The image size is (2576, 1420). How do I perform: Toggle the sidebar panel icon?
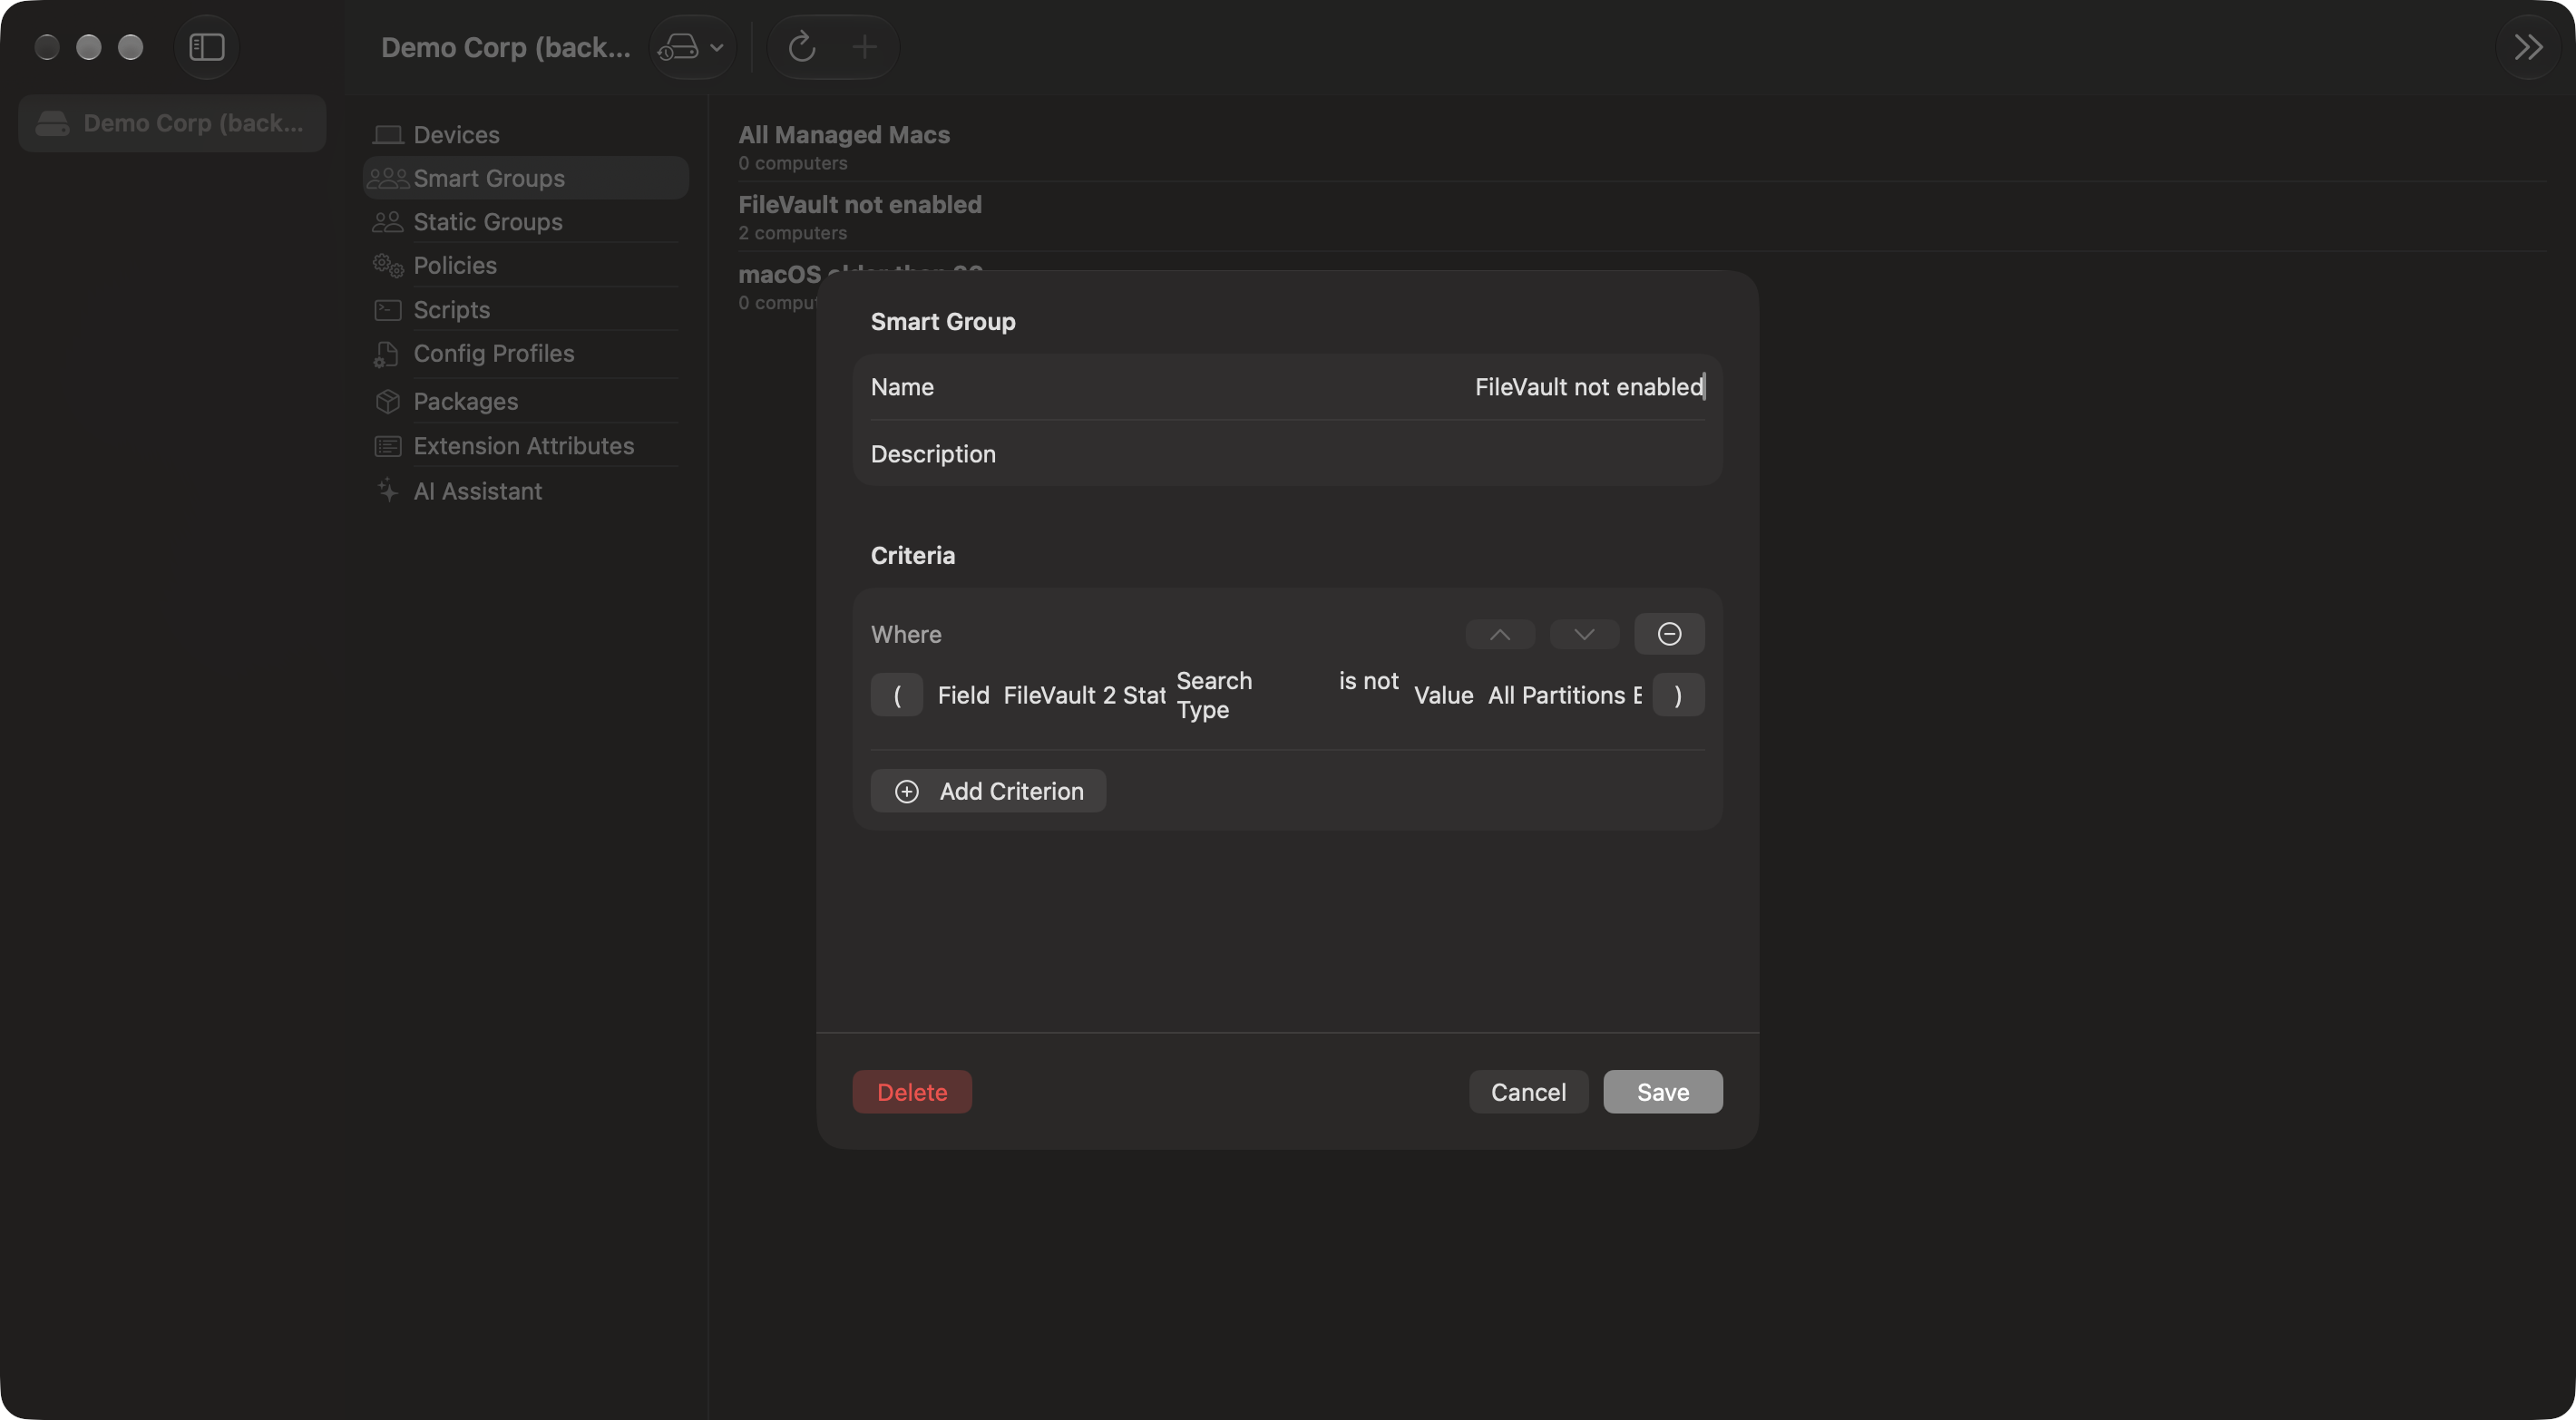(x=207, y=47)
